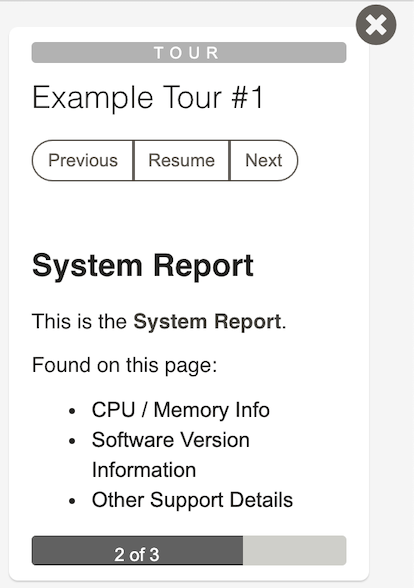
Task: Click the Resume button
Action: [x=182, y=160]
